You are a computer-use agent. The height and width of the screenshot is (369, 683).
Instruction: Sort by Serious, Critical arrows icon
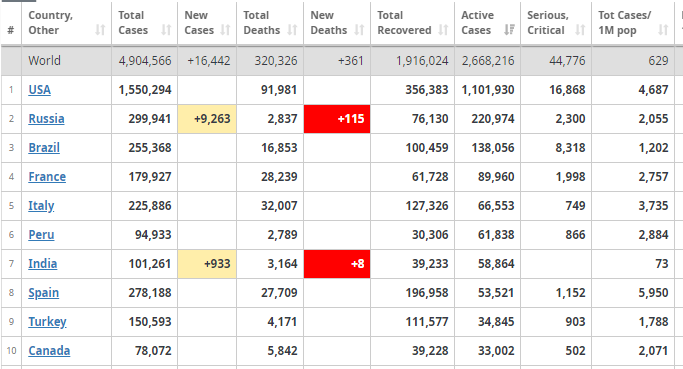click(580, 30)
